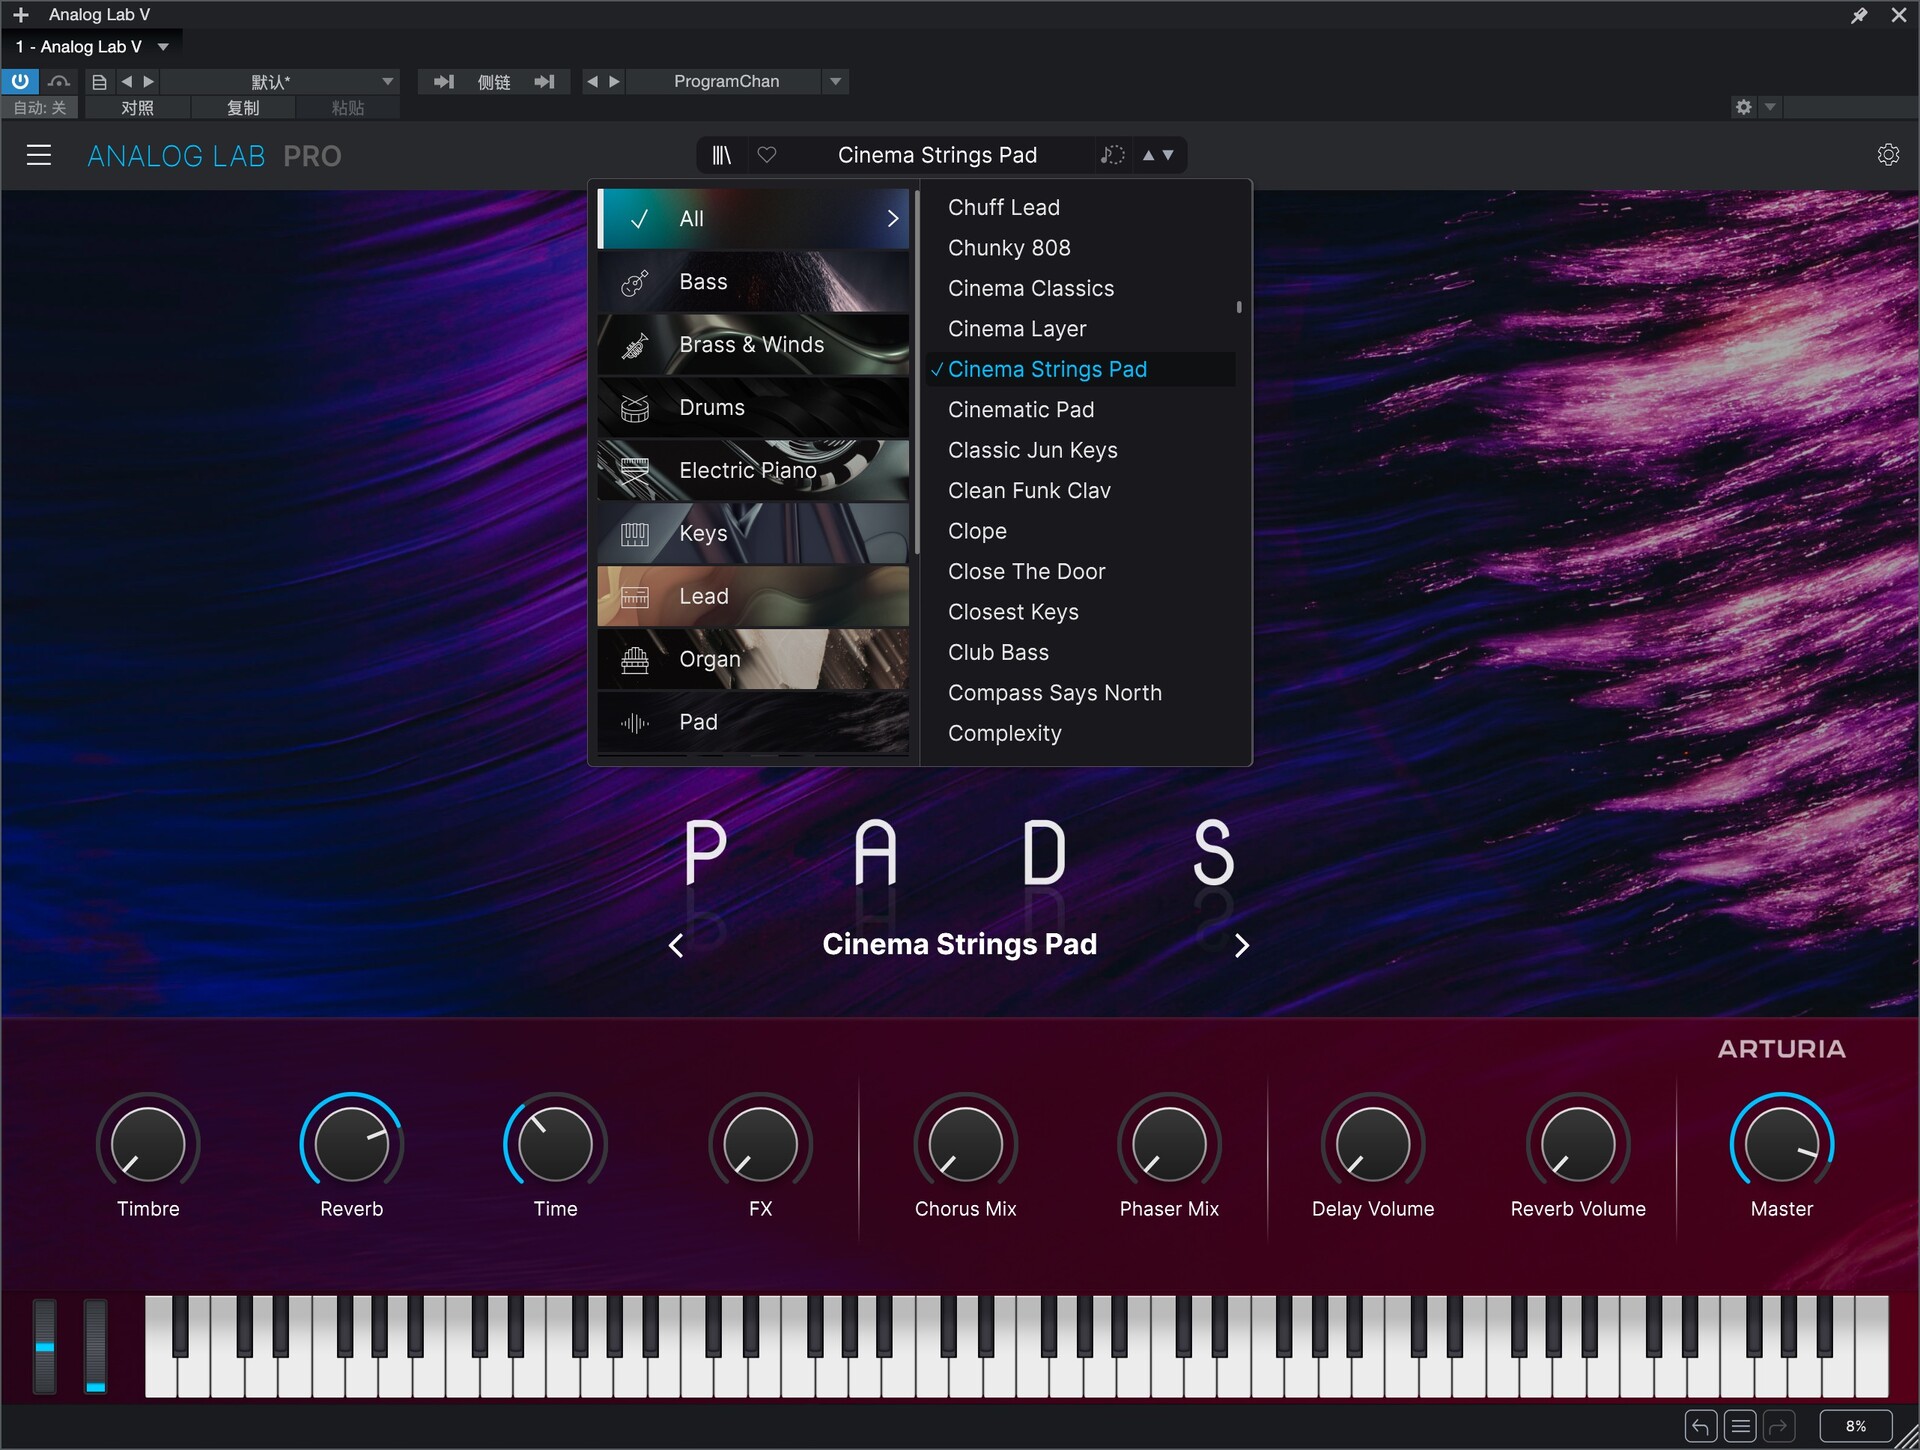Select Cinema Layer preset
This screenshot has height=1450, width=1920.
1080,329
